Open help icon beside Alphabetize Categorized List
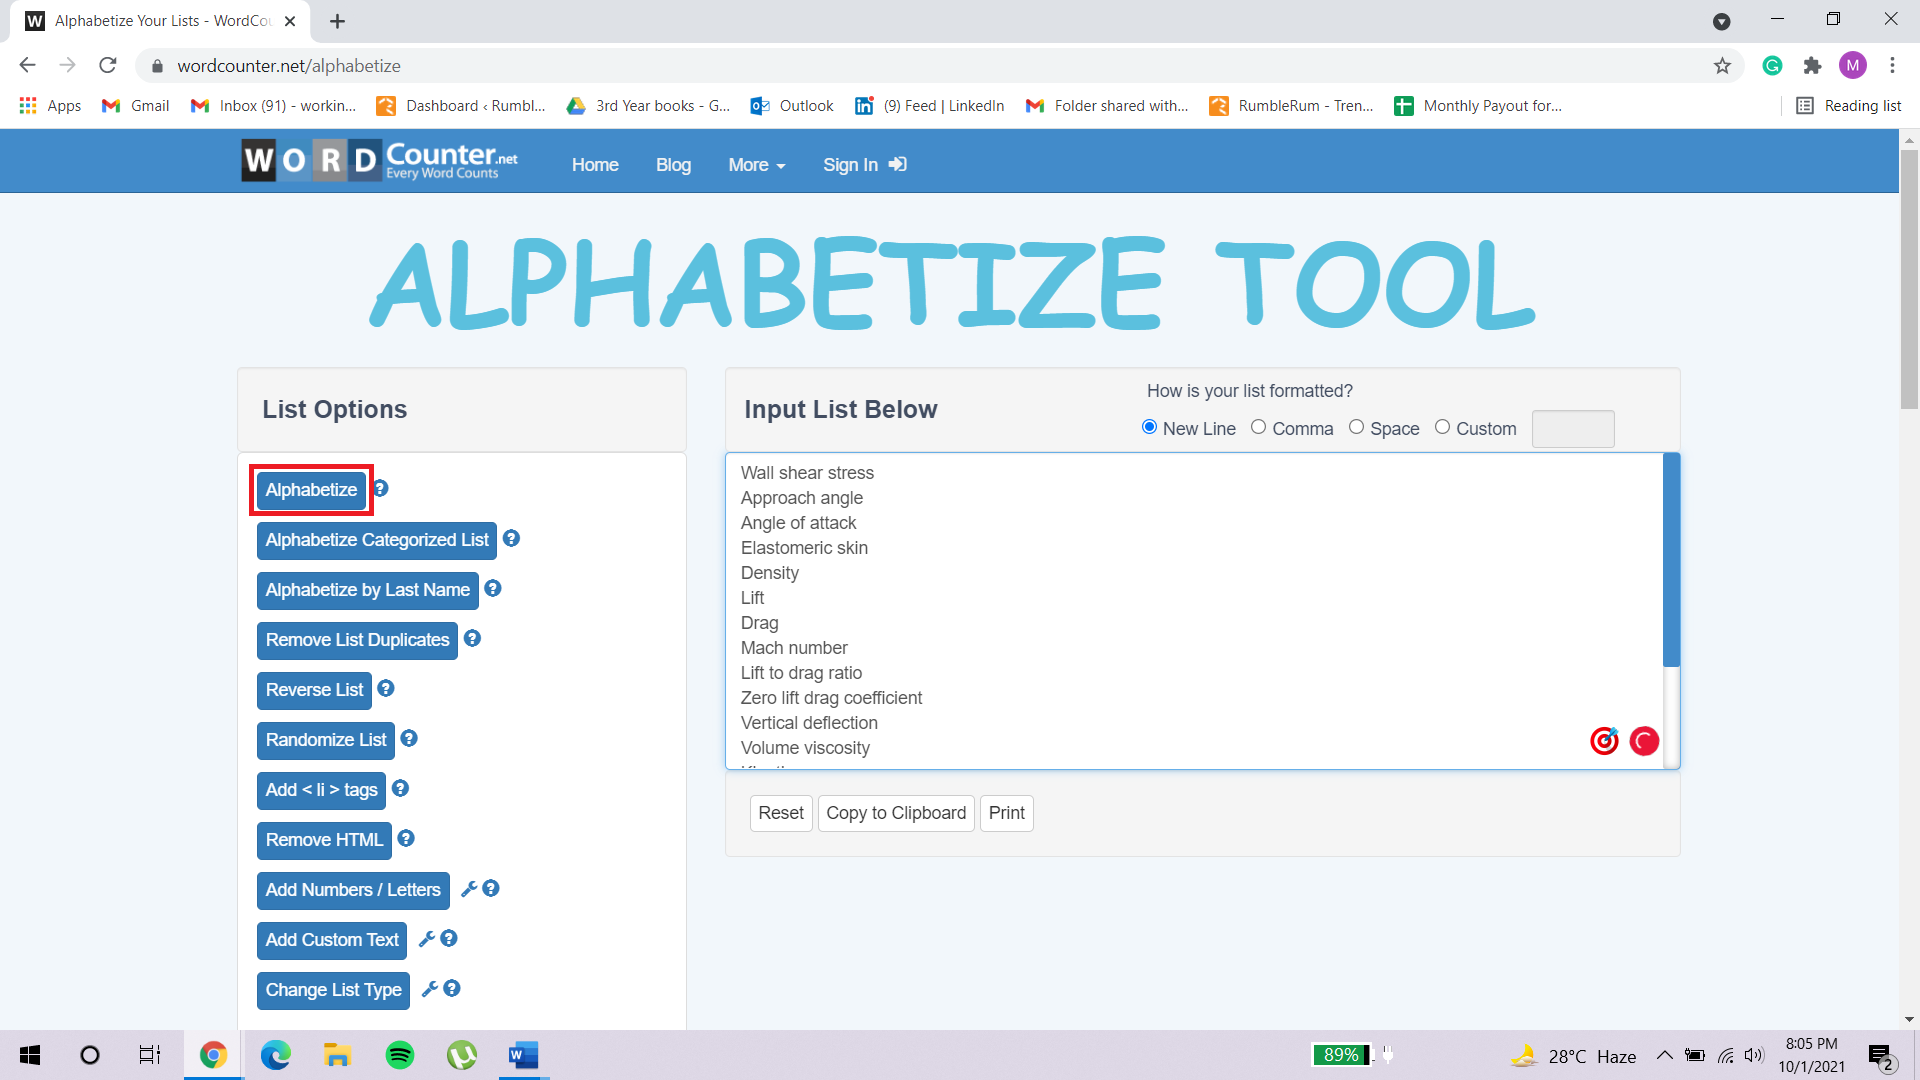1920x1080 pixels. click(511, 538)
